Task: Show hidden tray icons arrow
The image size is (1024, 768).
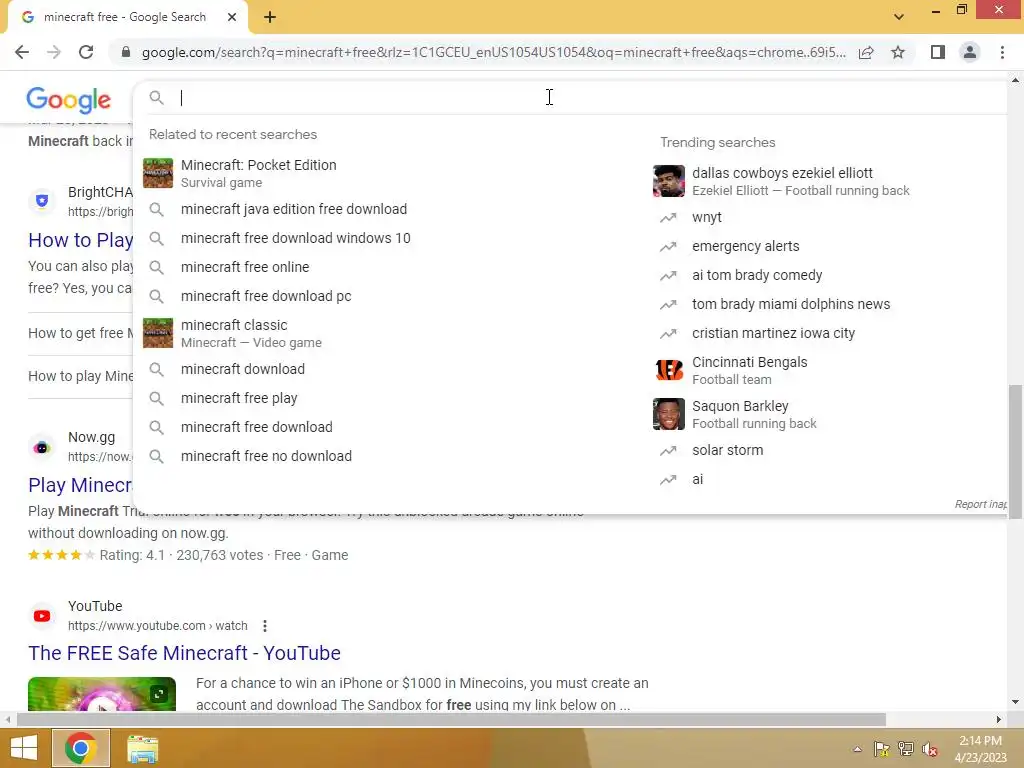Action: [857, 749]
